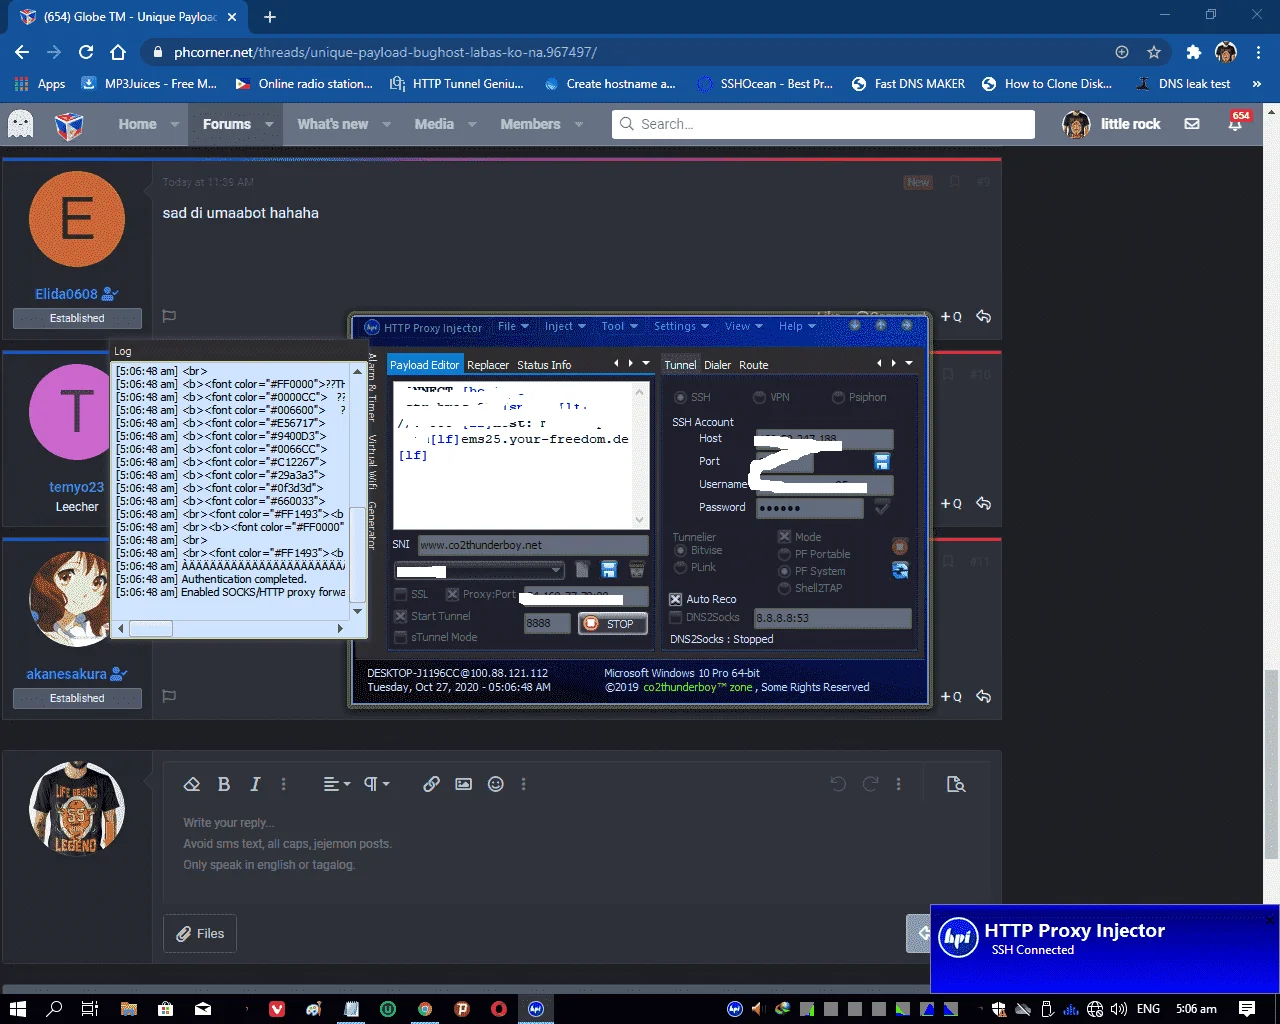Viewport: 1280px width, 1024px height.
Task: Open Windows Start menu
Action: coord(17,1009)
